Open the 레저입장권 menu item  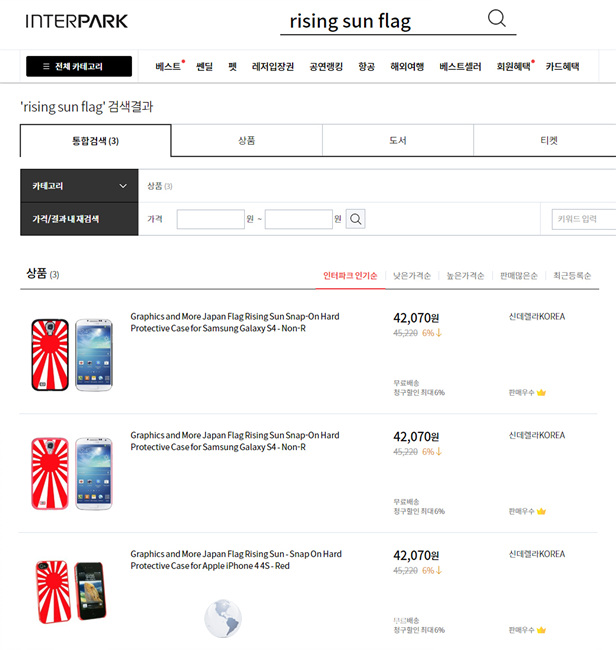273,66
